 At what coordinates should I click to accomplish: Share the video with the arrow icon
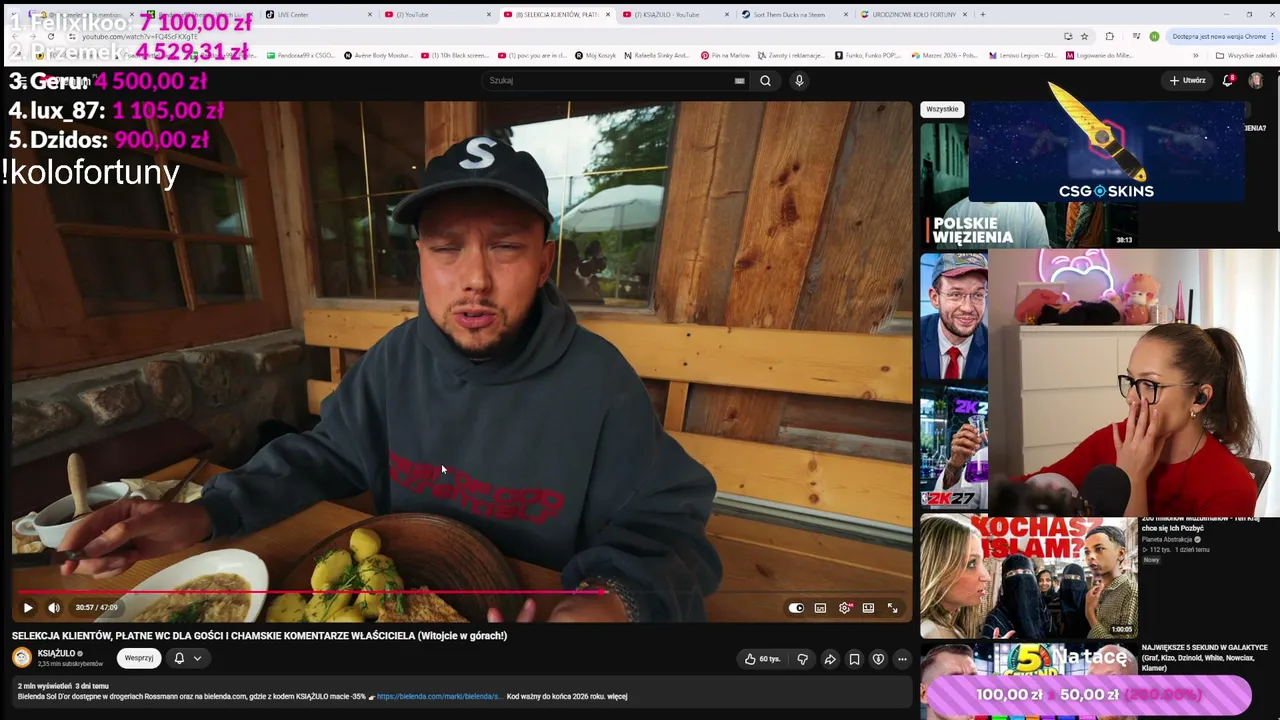[x=830, y=659]
